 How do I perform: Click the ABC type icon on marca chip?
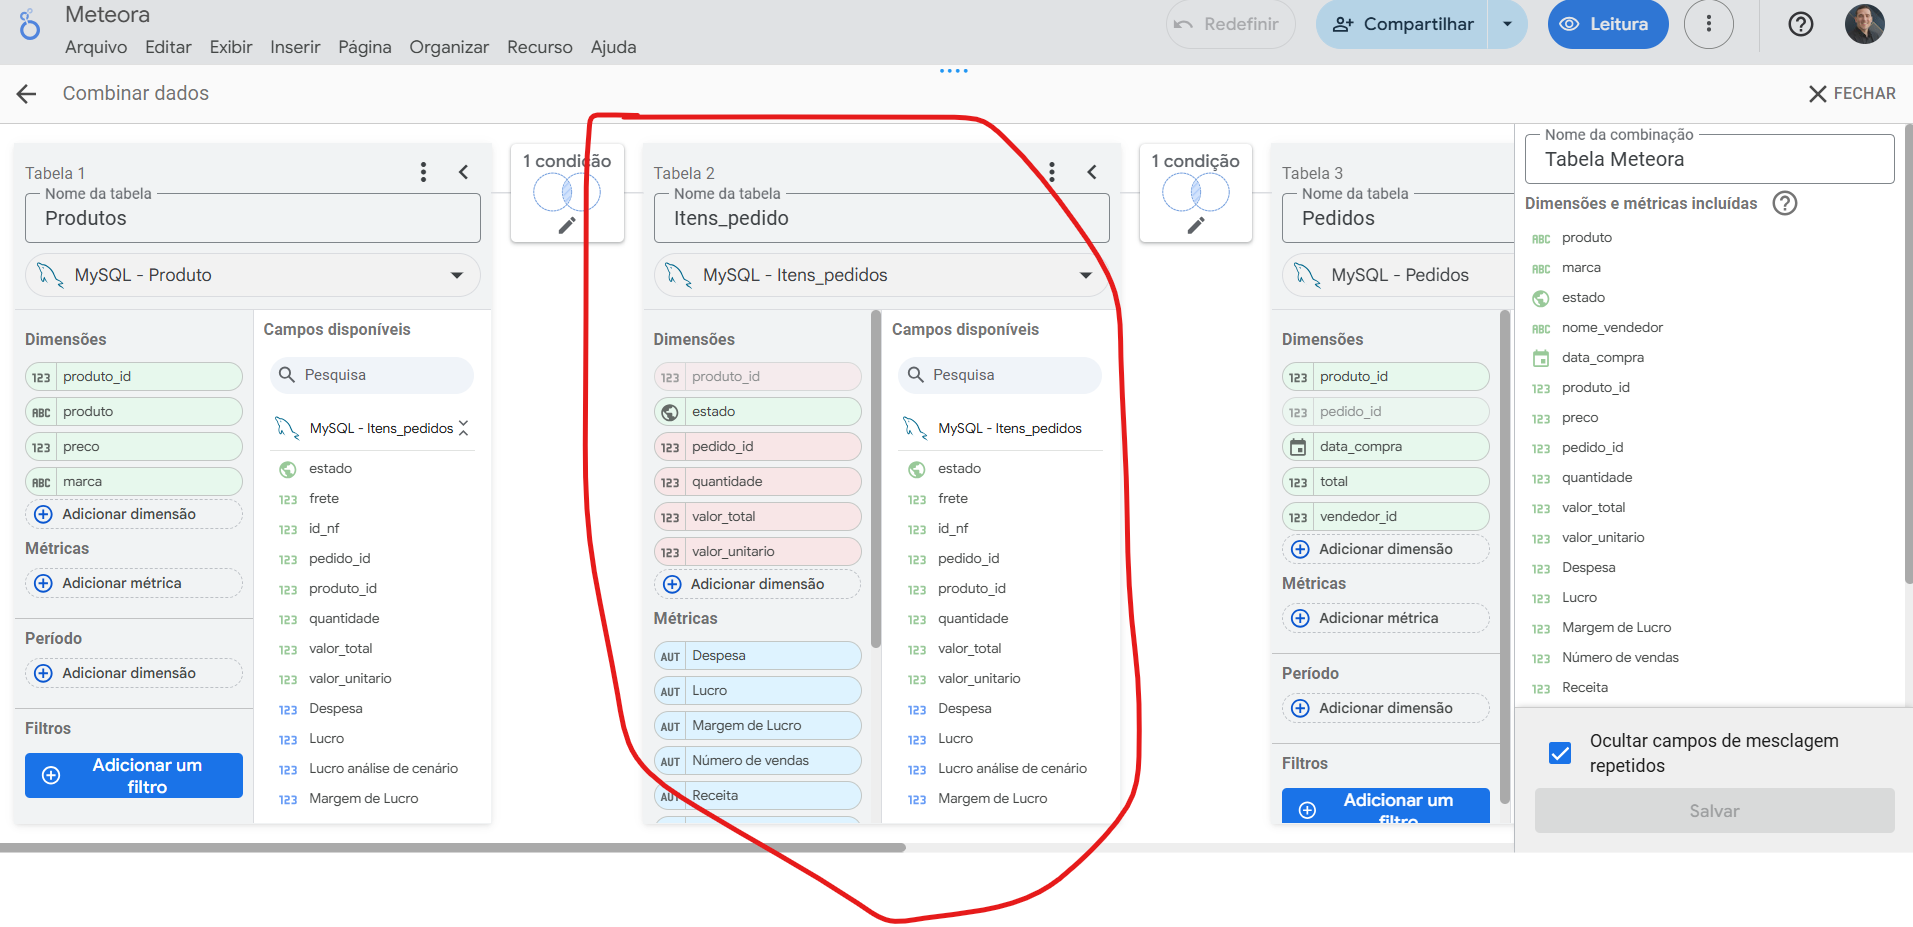(x=41, y=482)
